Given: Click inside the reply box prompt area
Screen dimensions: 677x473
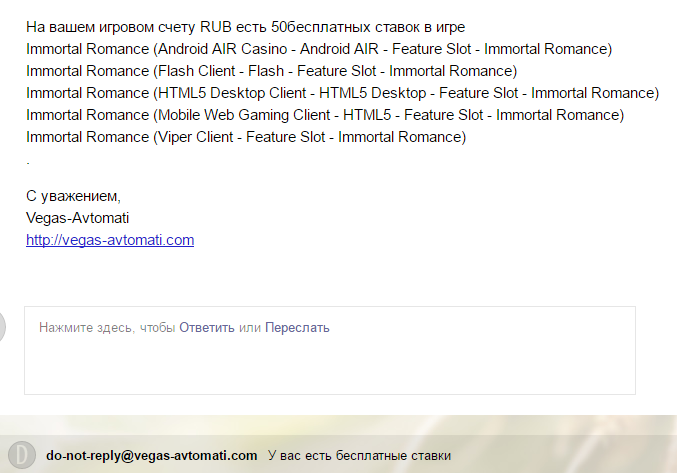Looking at the screenshot, I should pos(330,350).
